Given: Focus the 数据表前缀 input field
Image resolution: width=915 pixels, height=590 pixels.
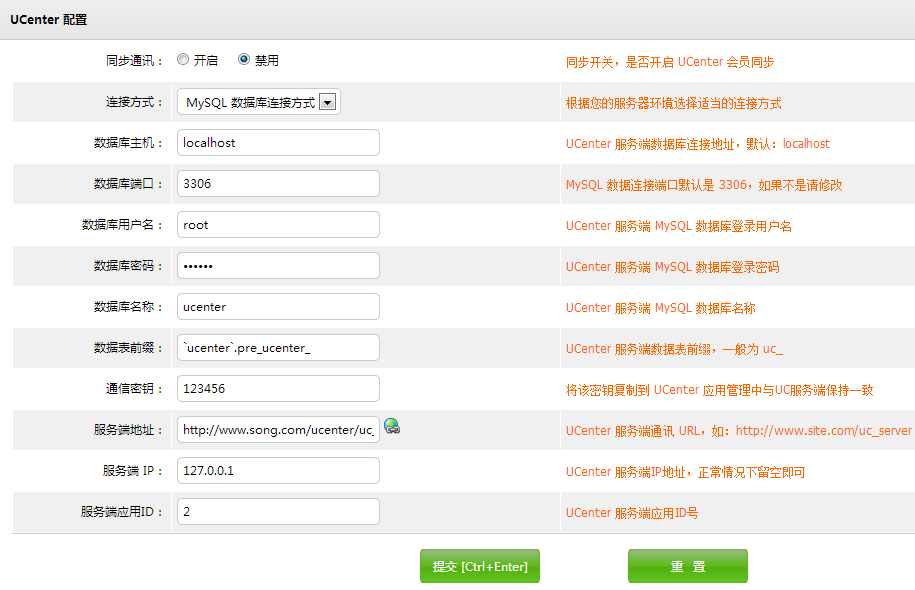Looking at the screenshot, I should 278,348.
